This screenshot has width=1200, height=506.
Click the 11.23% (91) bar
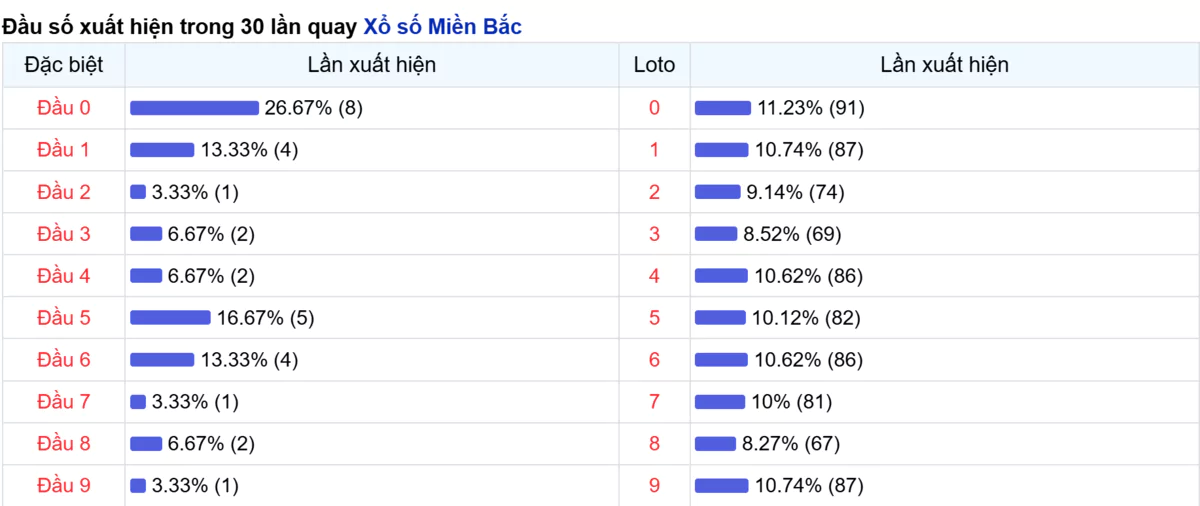723,108
